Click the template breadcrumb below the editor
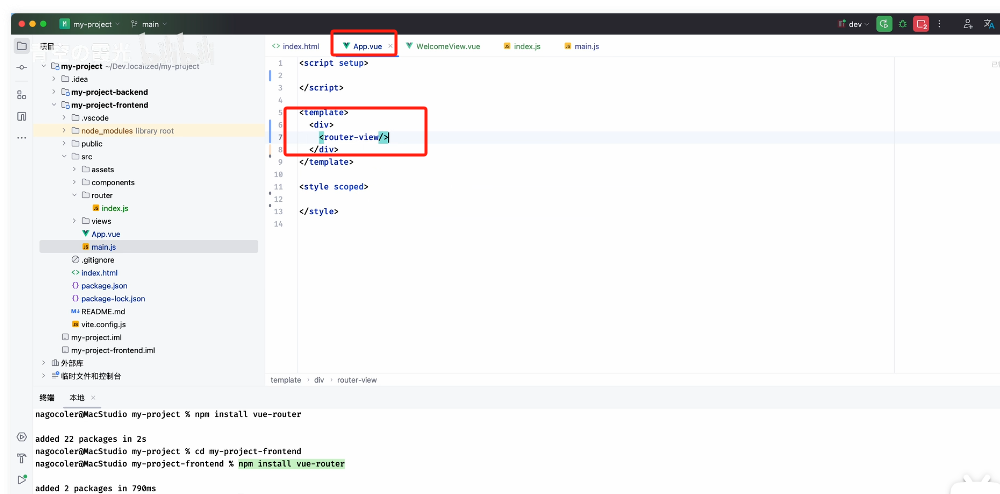 [286, 380]
